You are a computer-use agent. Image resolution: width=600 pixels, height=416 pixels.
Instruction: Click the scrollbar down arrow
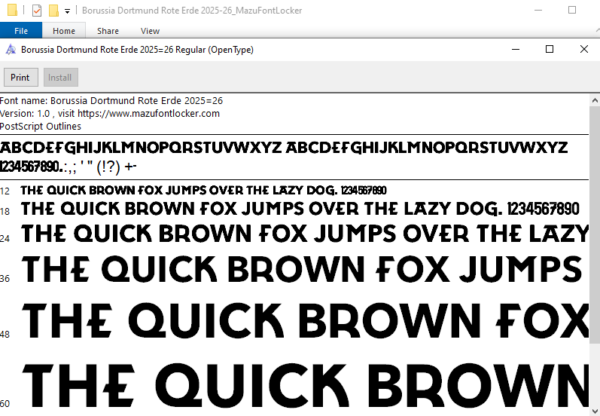pyautogui.click(x=595, y=410)
